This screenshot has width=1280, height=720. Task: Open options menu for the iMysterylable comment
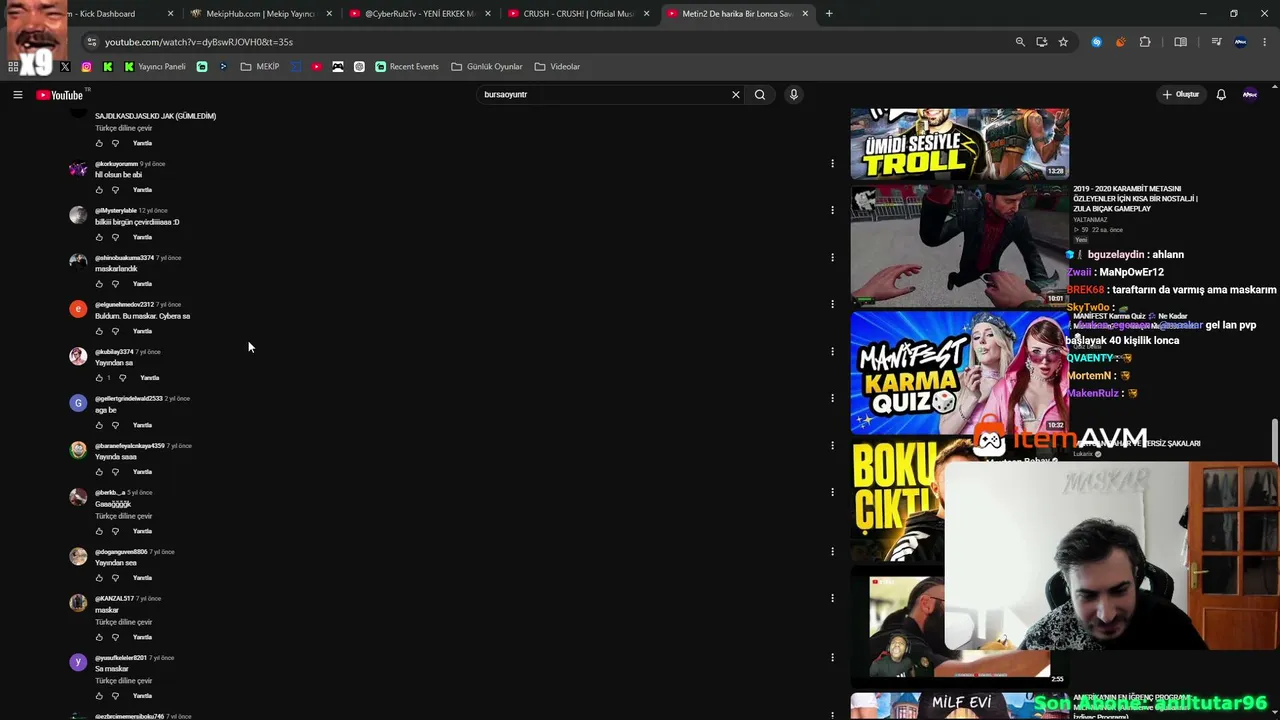[832, 210]
